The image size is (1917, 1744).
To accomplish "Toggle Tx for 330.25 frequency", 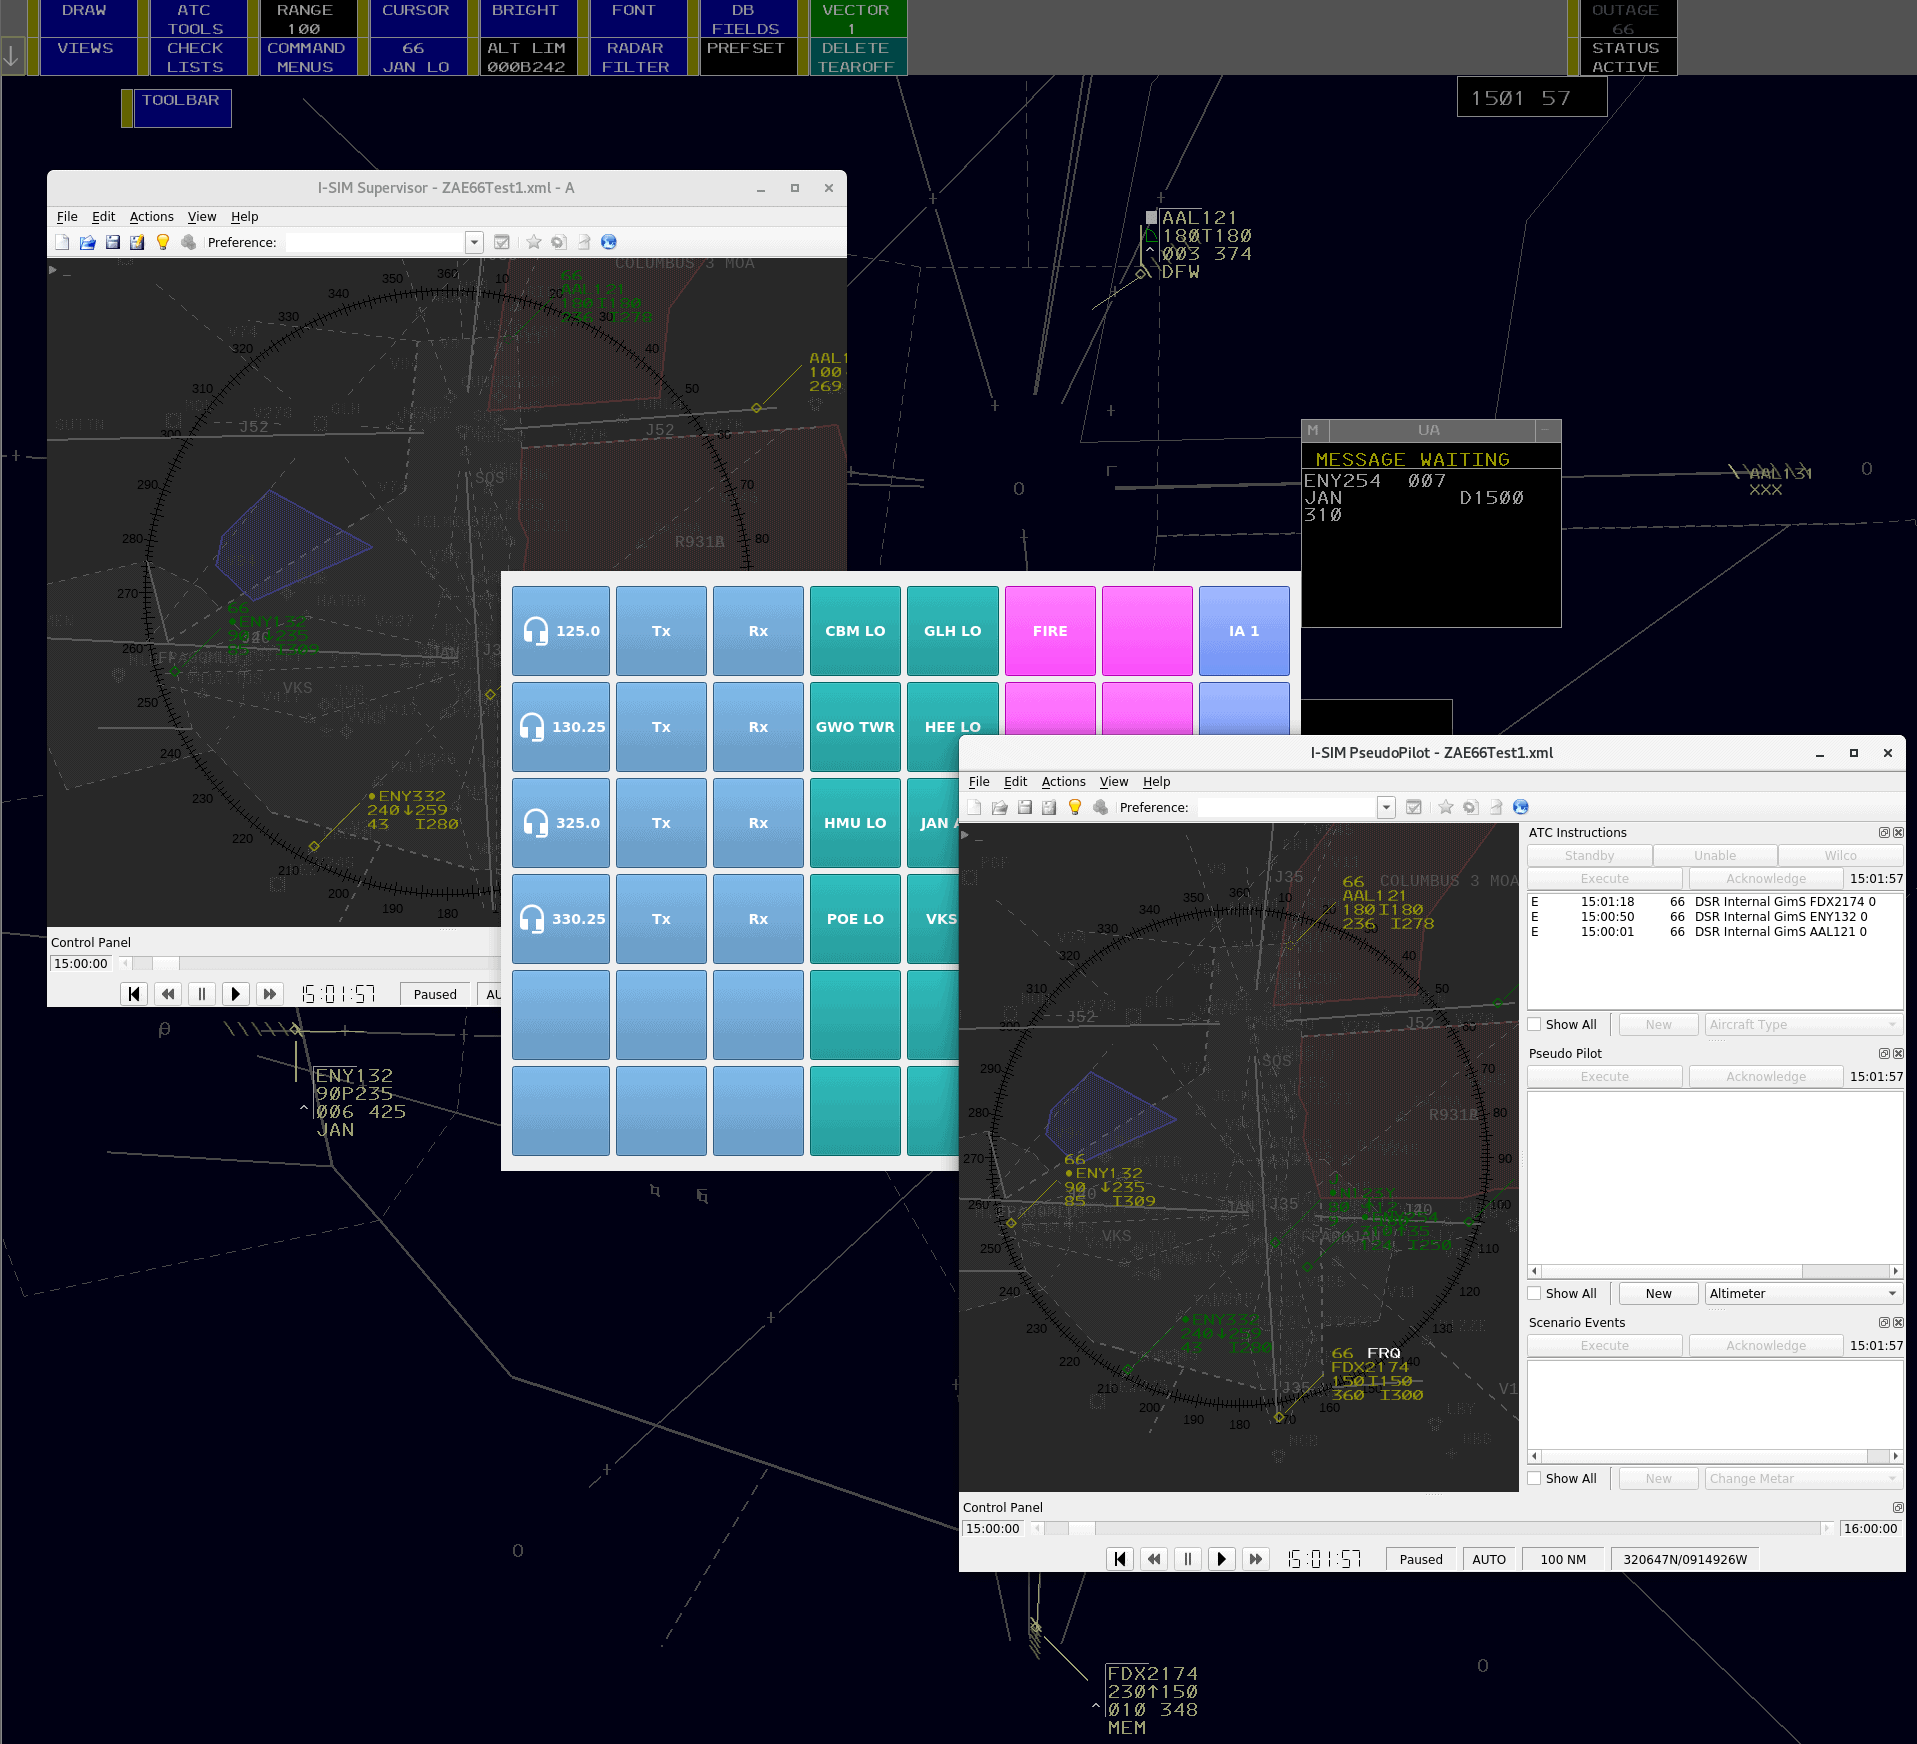I will (661, 919).
